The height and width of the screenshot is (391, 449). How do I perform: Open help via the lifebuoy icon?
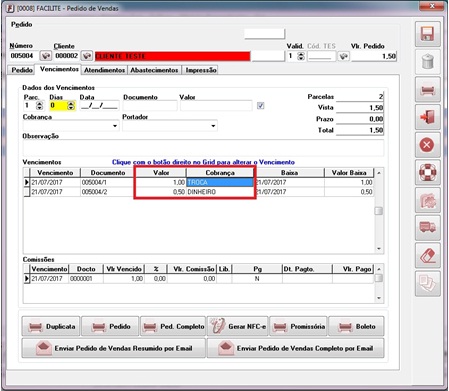(x=428, y=173)
